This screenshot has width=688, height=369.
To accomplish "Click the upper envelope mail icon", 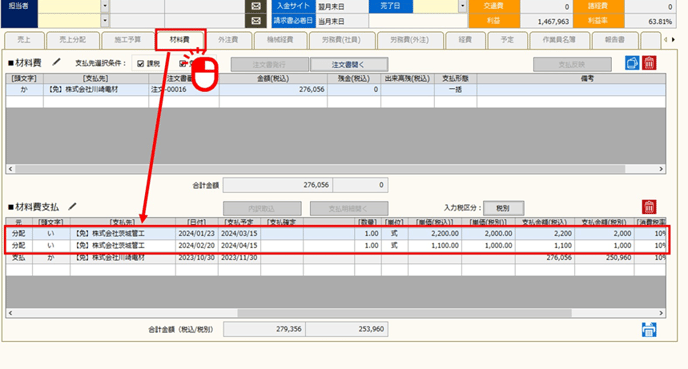I will point(256,6).
